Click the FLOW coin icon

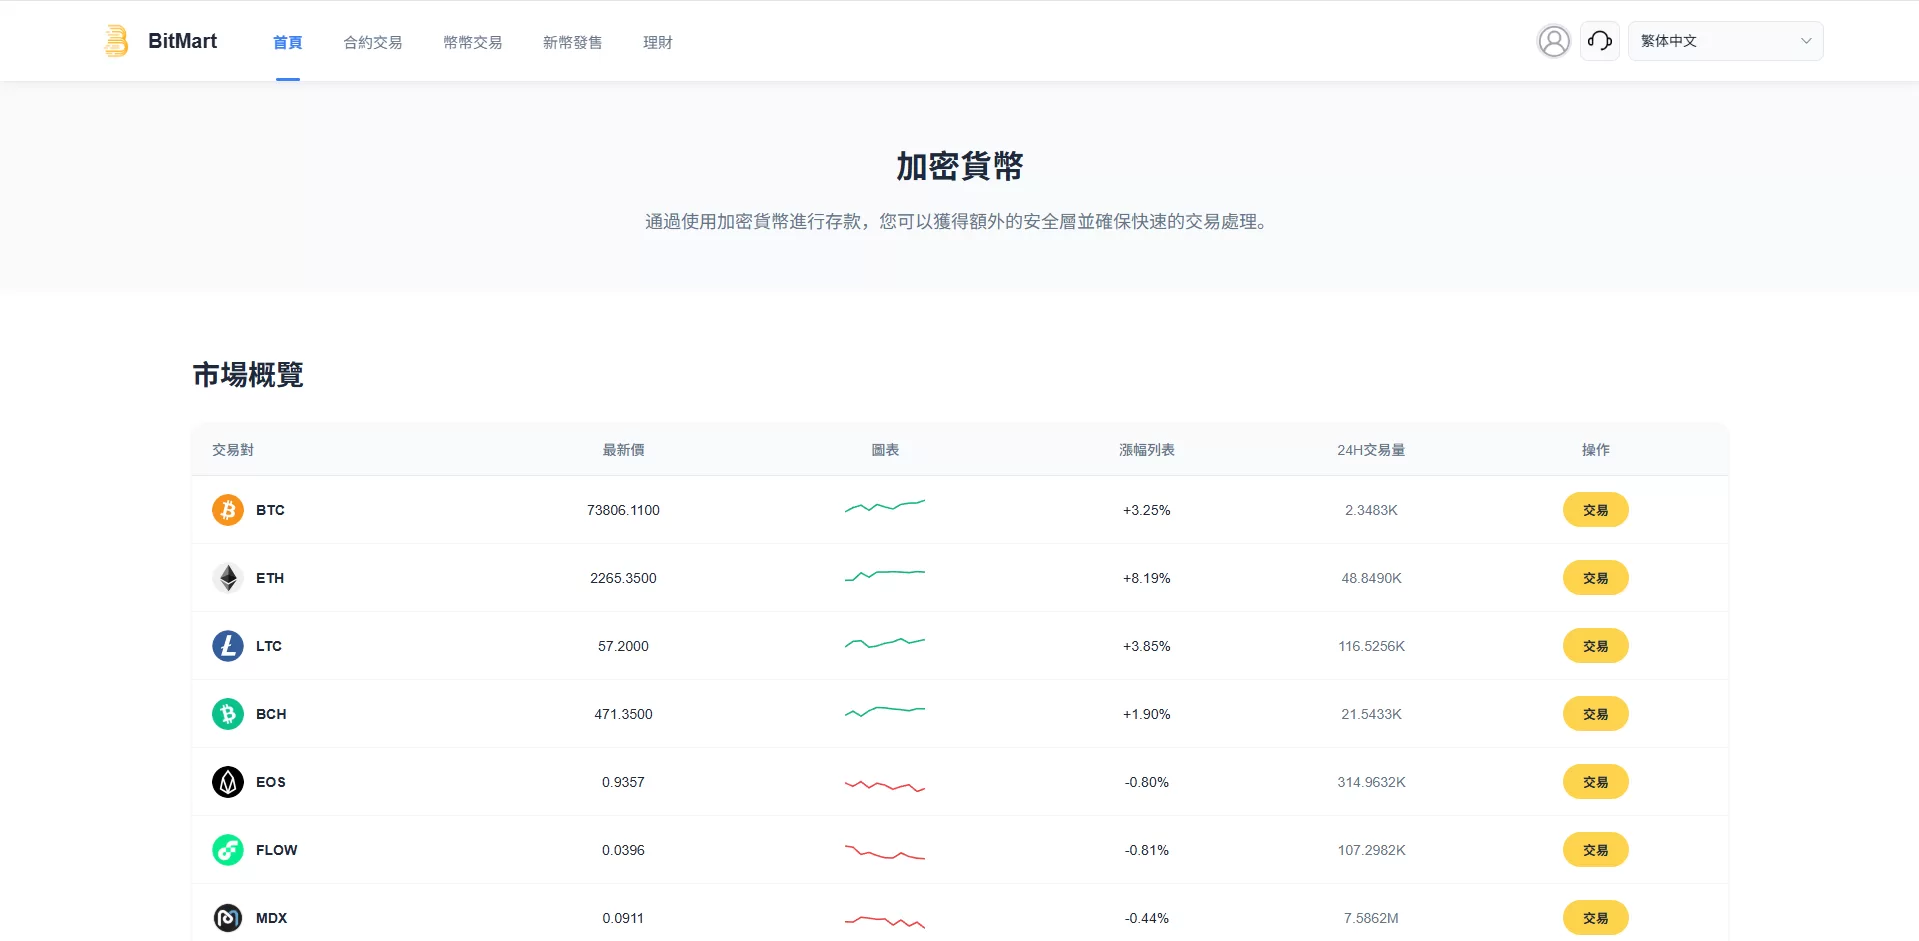point(228,850)
